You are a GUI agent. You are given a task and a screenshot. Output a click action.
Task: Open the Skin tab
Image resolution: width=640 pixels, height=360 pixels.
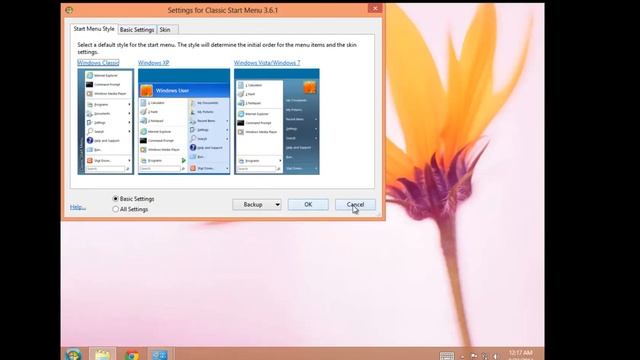pos(167,30)
